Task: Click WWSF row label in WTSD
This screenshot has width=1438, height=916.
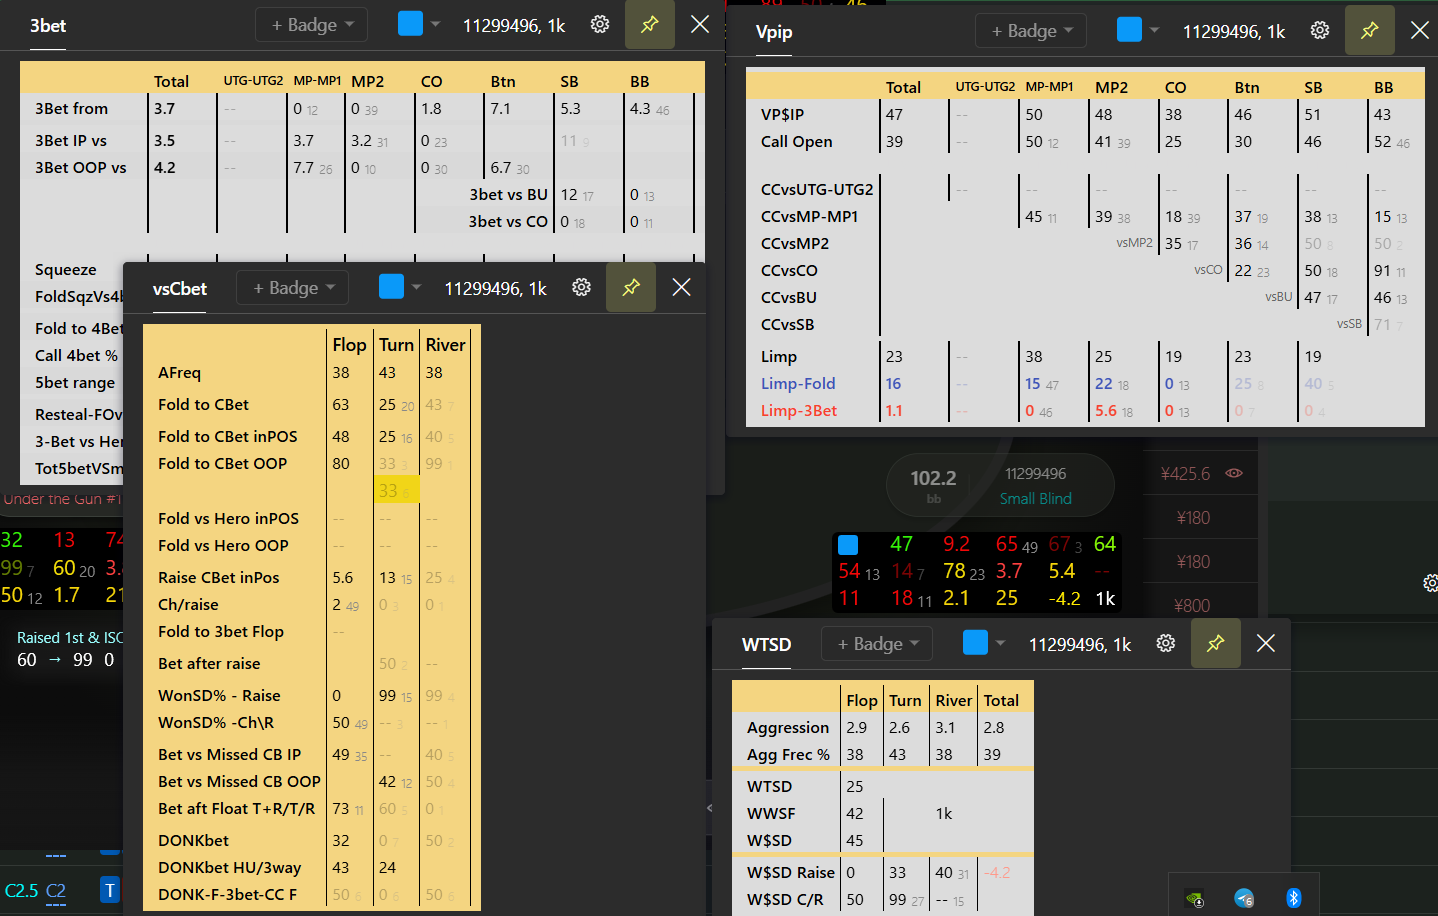Action: pyautogui.click(x=771, y=814)
